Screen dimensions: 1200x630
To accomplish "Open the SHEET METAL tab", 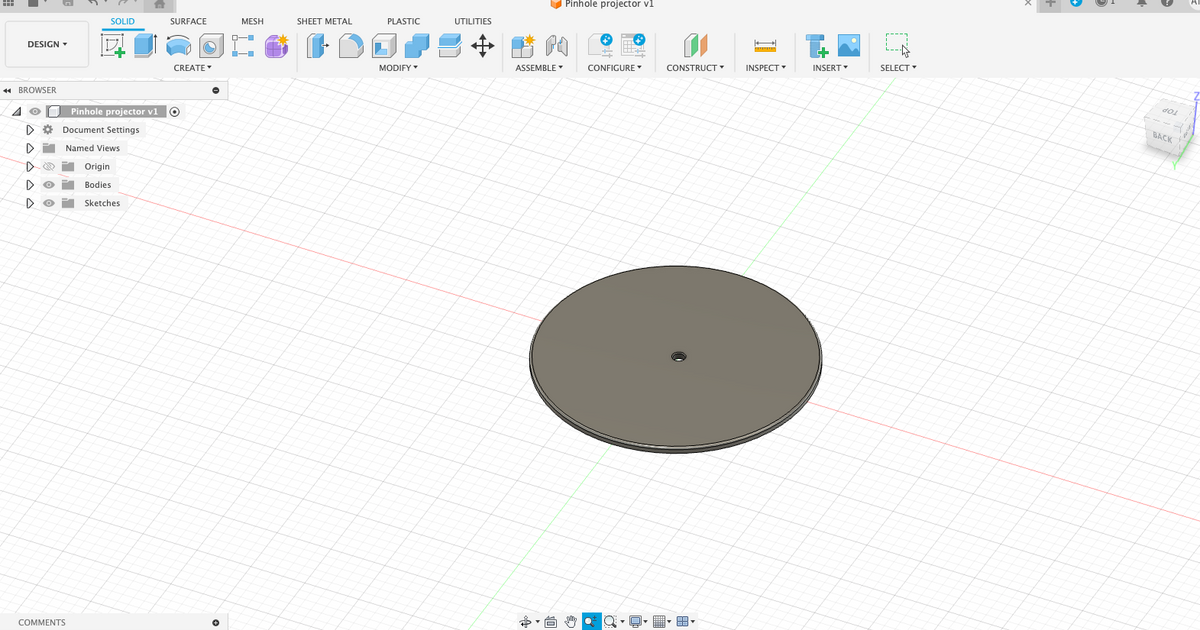I will pyautogui.click(x=324, y=20).
